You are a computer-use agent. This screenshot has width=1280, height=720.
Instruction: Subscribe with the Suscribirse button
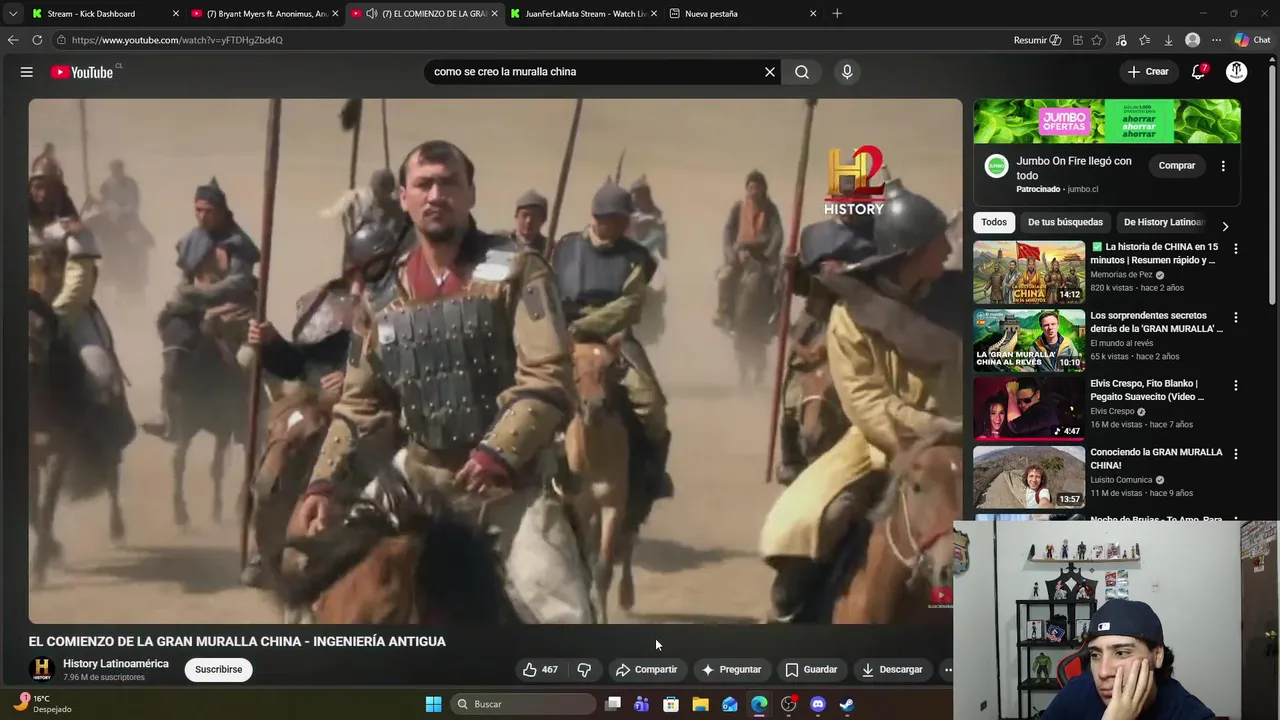pos(218,669)
